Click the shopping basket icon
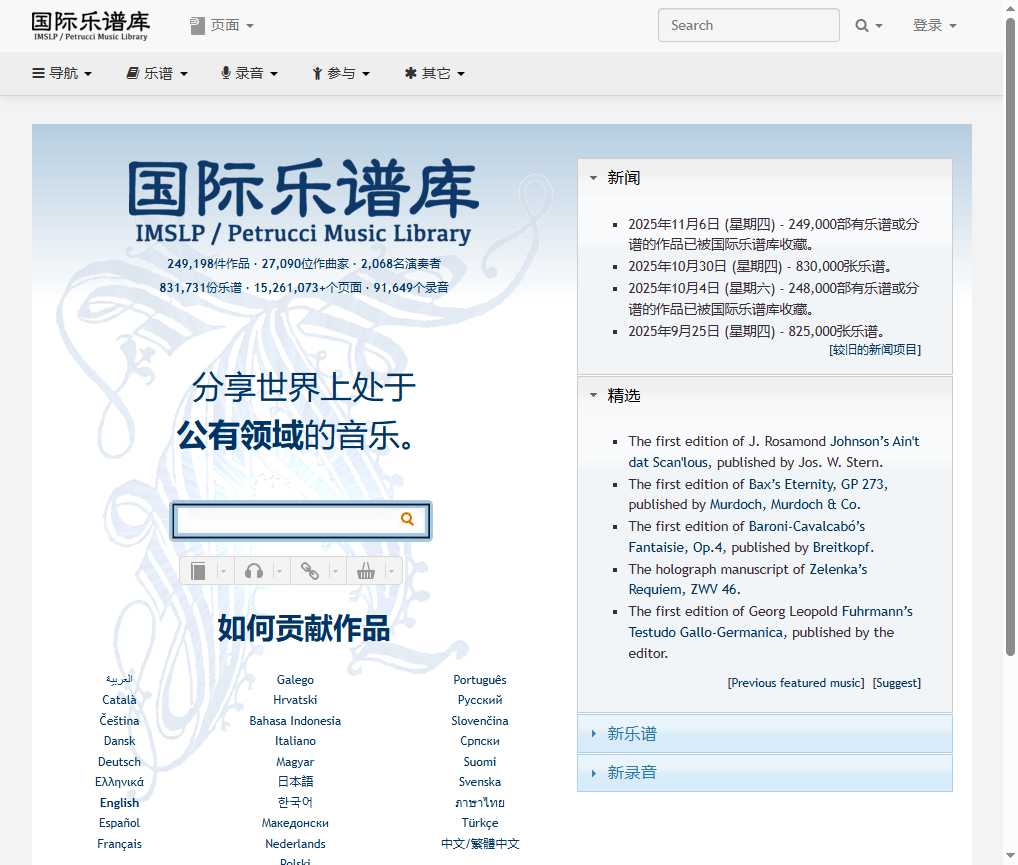The width and height of the screenshot is (1018, 865). pyautogui.click(x=366, y=570)
